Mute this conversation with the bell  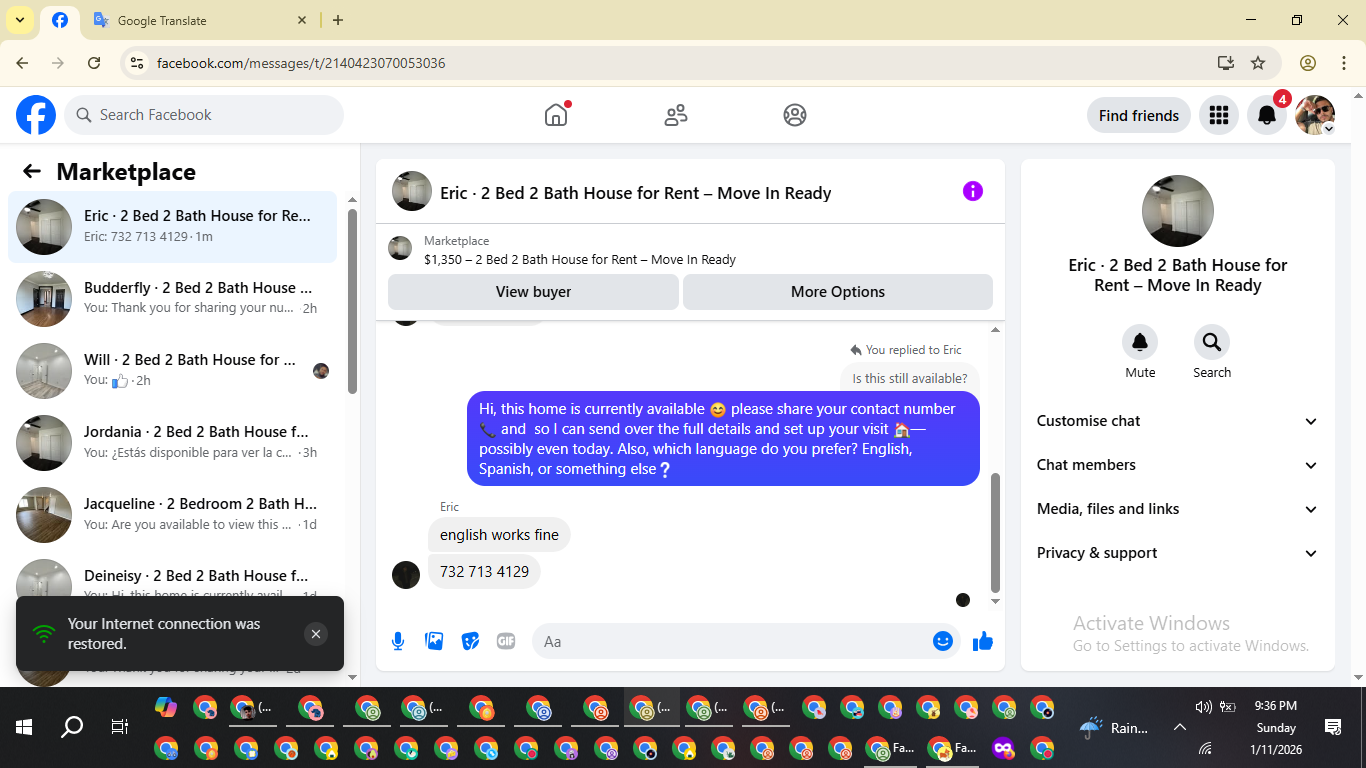1140,343
